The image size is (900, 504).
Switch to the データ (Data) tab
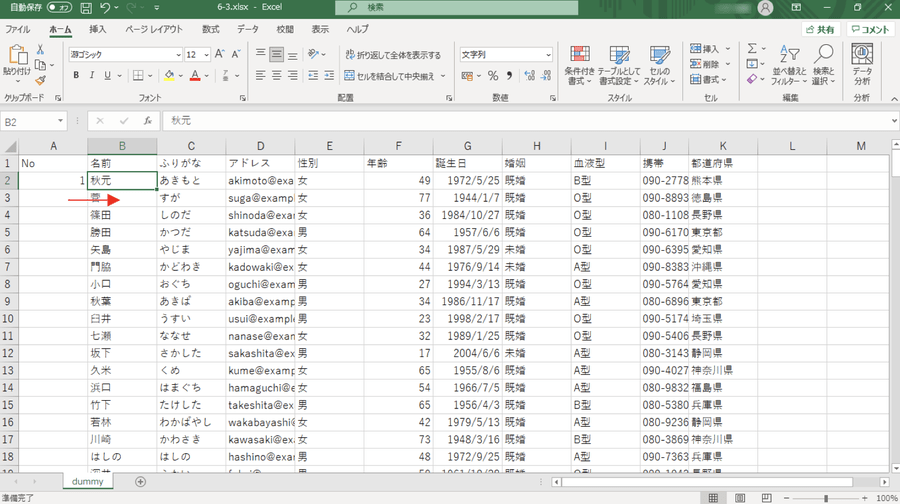click(x=248, y=30)
